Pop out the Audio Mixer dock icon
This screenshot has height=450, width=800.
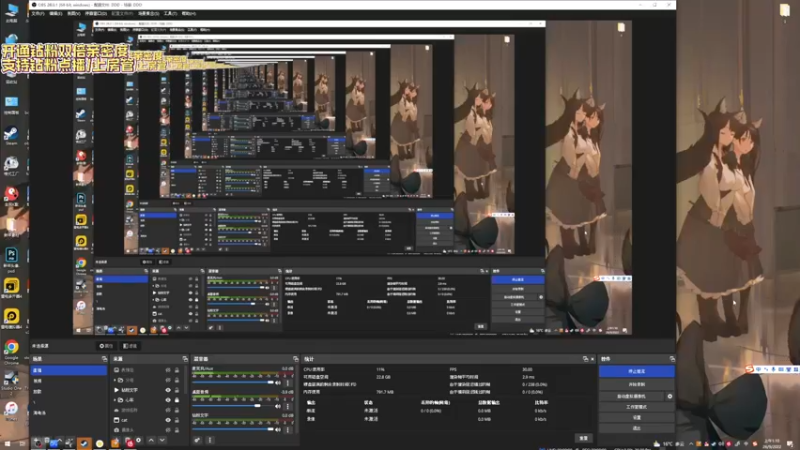tap(295, 359)
